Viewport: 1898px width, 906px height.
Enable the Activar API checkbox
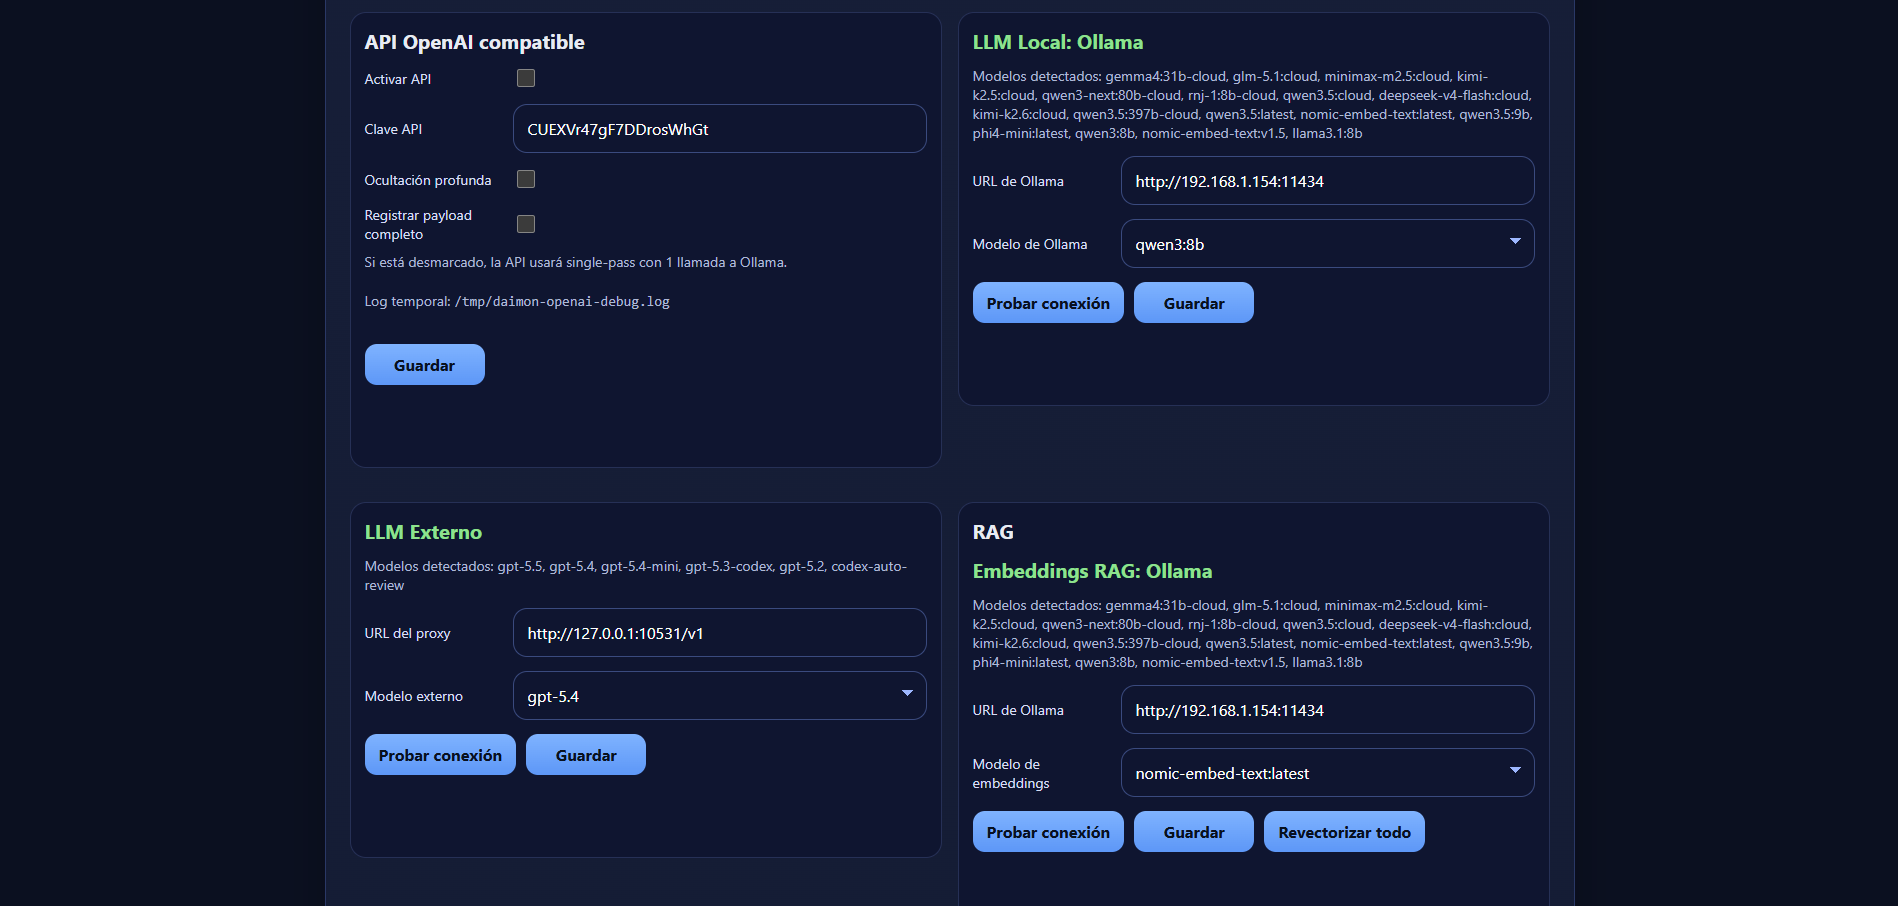(526, 78)
